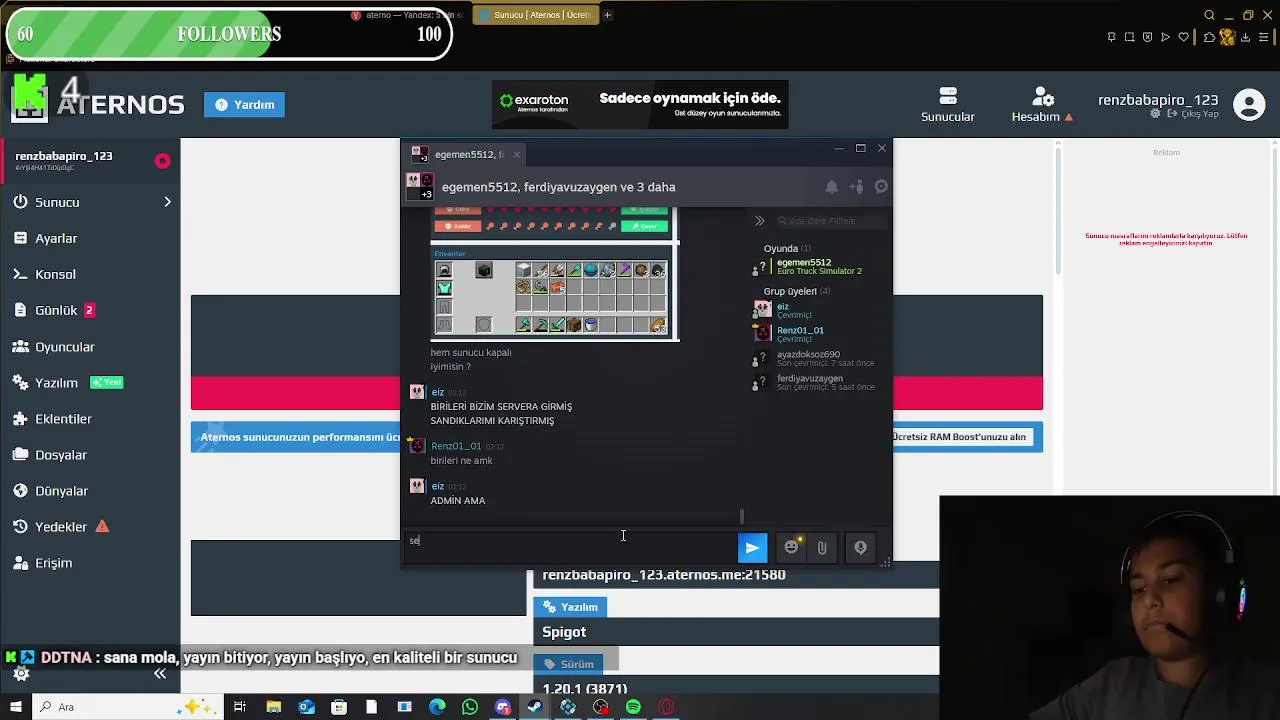Expand the Sunucu sidebar arrow
Viewport: 1280px width, 720px height.
[x=167, y=202]
